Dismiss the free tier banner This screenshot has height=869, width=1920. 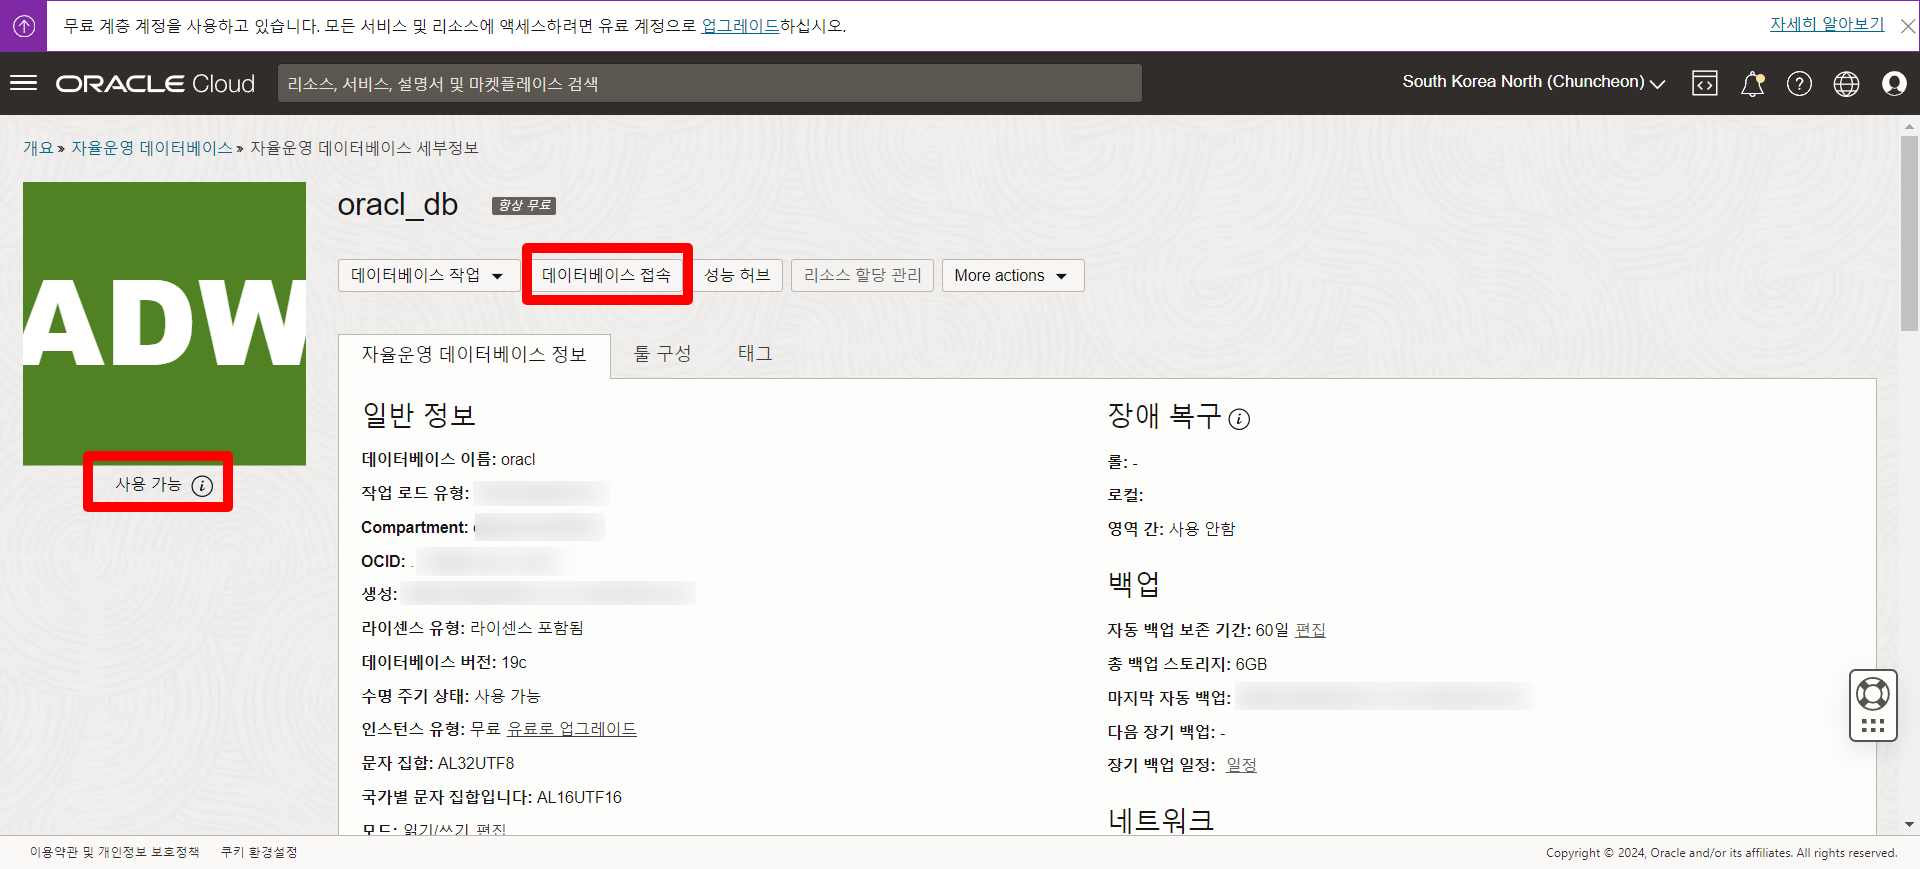click(1907, 26)
